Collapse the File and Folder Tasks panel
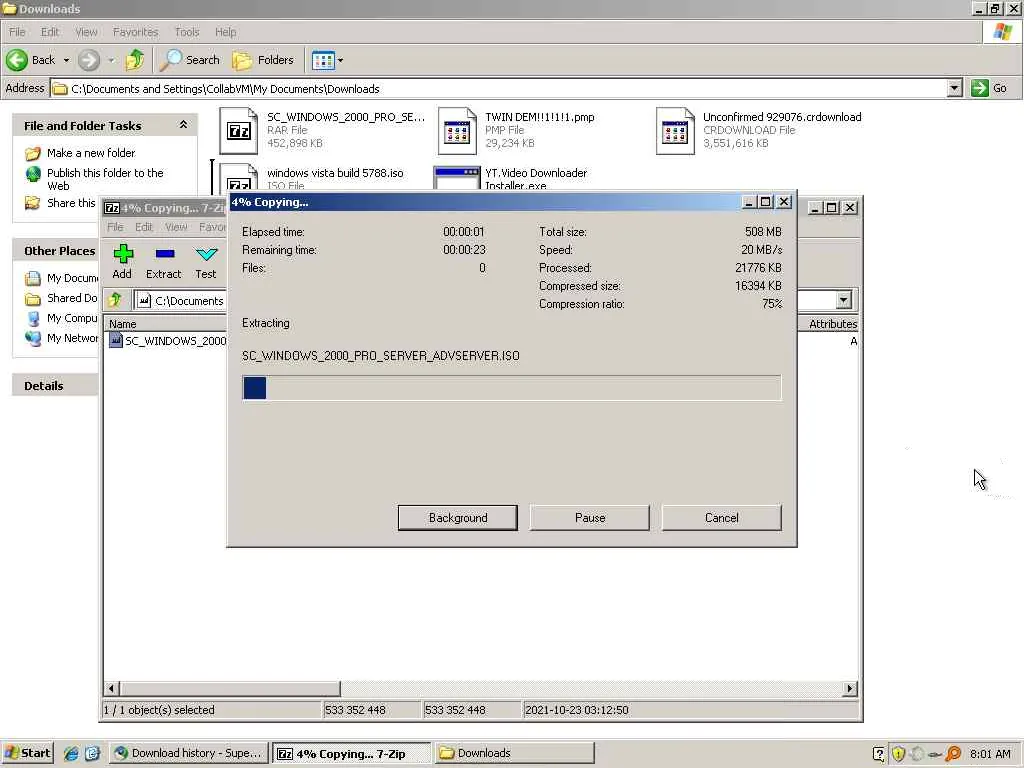 tap(184, 125)
